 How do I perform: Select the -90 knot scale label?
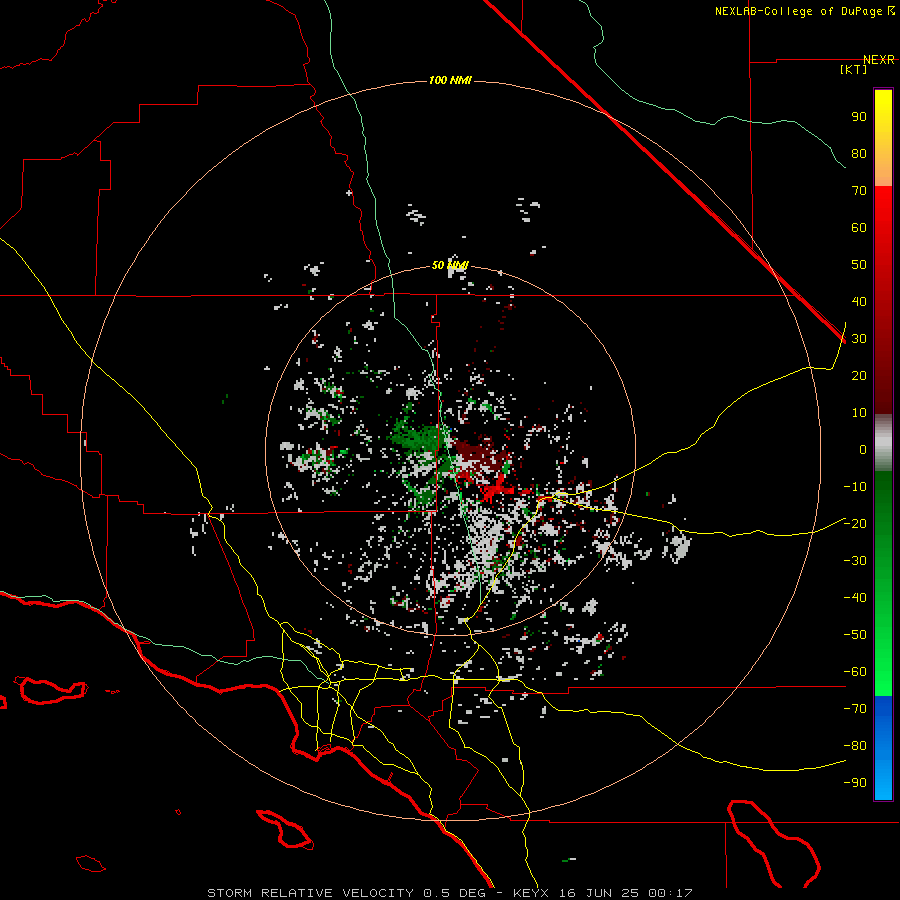point(855,783)
